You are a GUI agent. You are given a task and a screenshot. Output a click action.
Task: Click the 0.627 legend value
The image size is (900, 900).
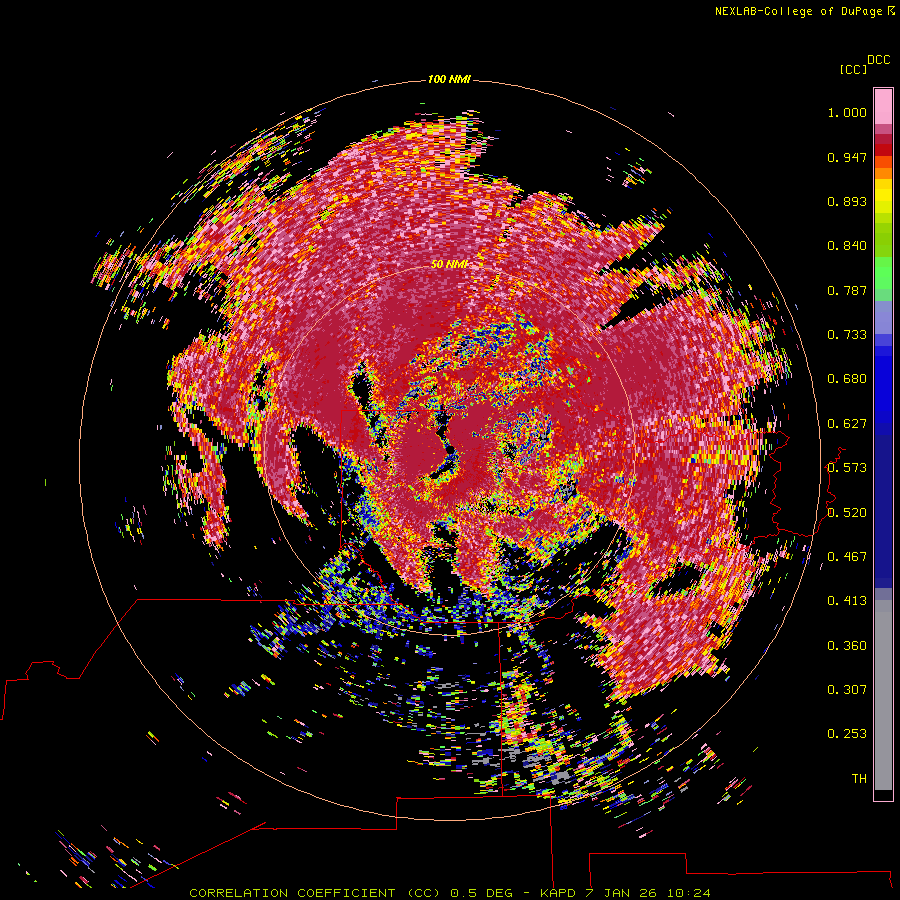tap(847, 424)
